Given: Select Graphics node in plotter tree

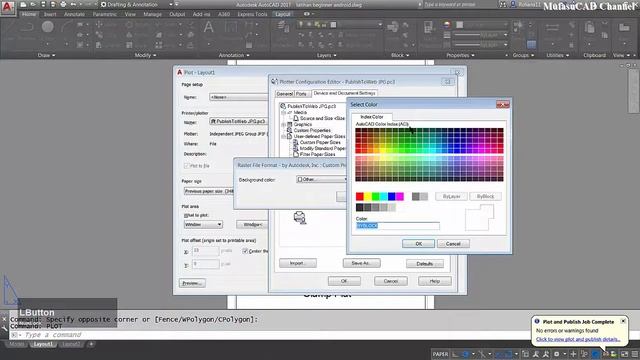Looking at the screenshot, I should point(302,124).
